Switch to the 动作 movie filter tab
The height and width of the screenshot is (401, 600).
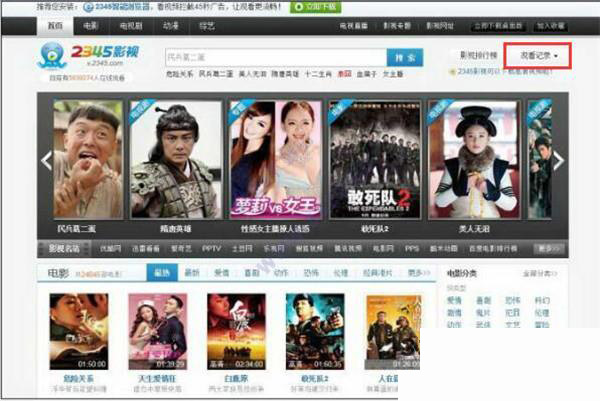[281, 273]
